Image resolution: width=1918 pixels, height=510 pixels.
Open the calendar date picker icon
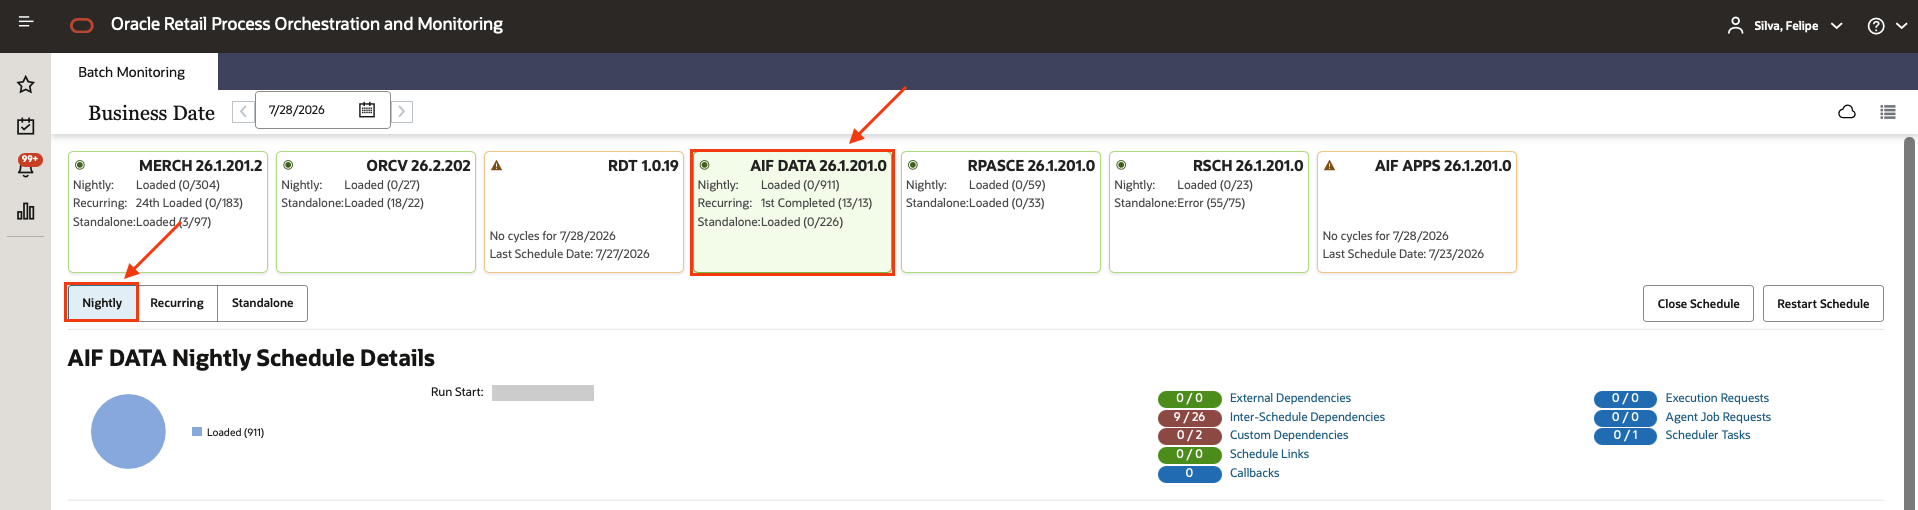click(367, 110)
